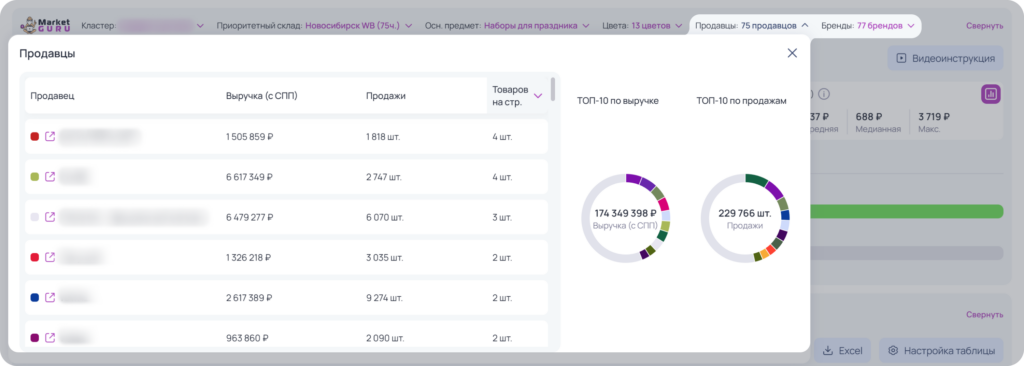This screenshot has width=1024, height=366.
Task: Open external link for seller with 2 617 389 ₽
Action: 50,297
